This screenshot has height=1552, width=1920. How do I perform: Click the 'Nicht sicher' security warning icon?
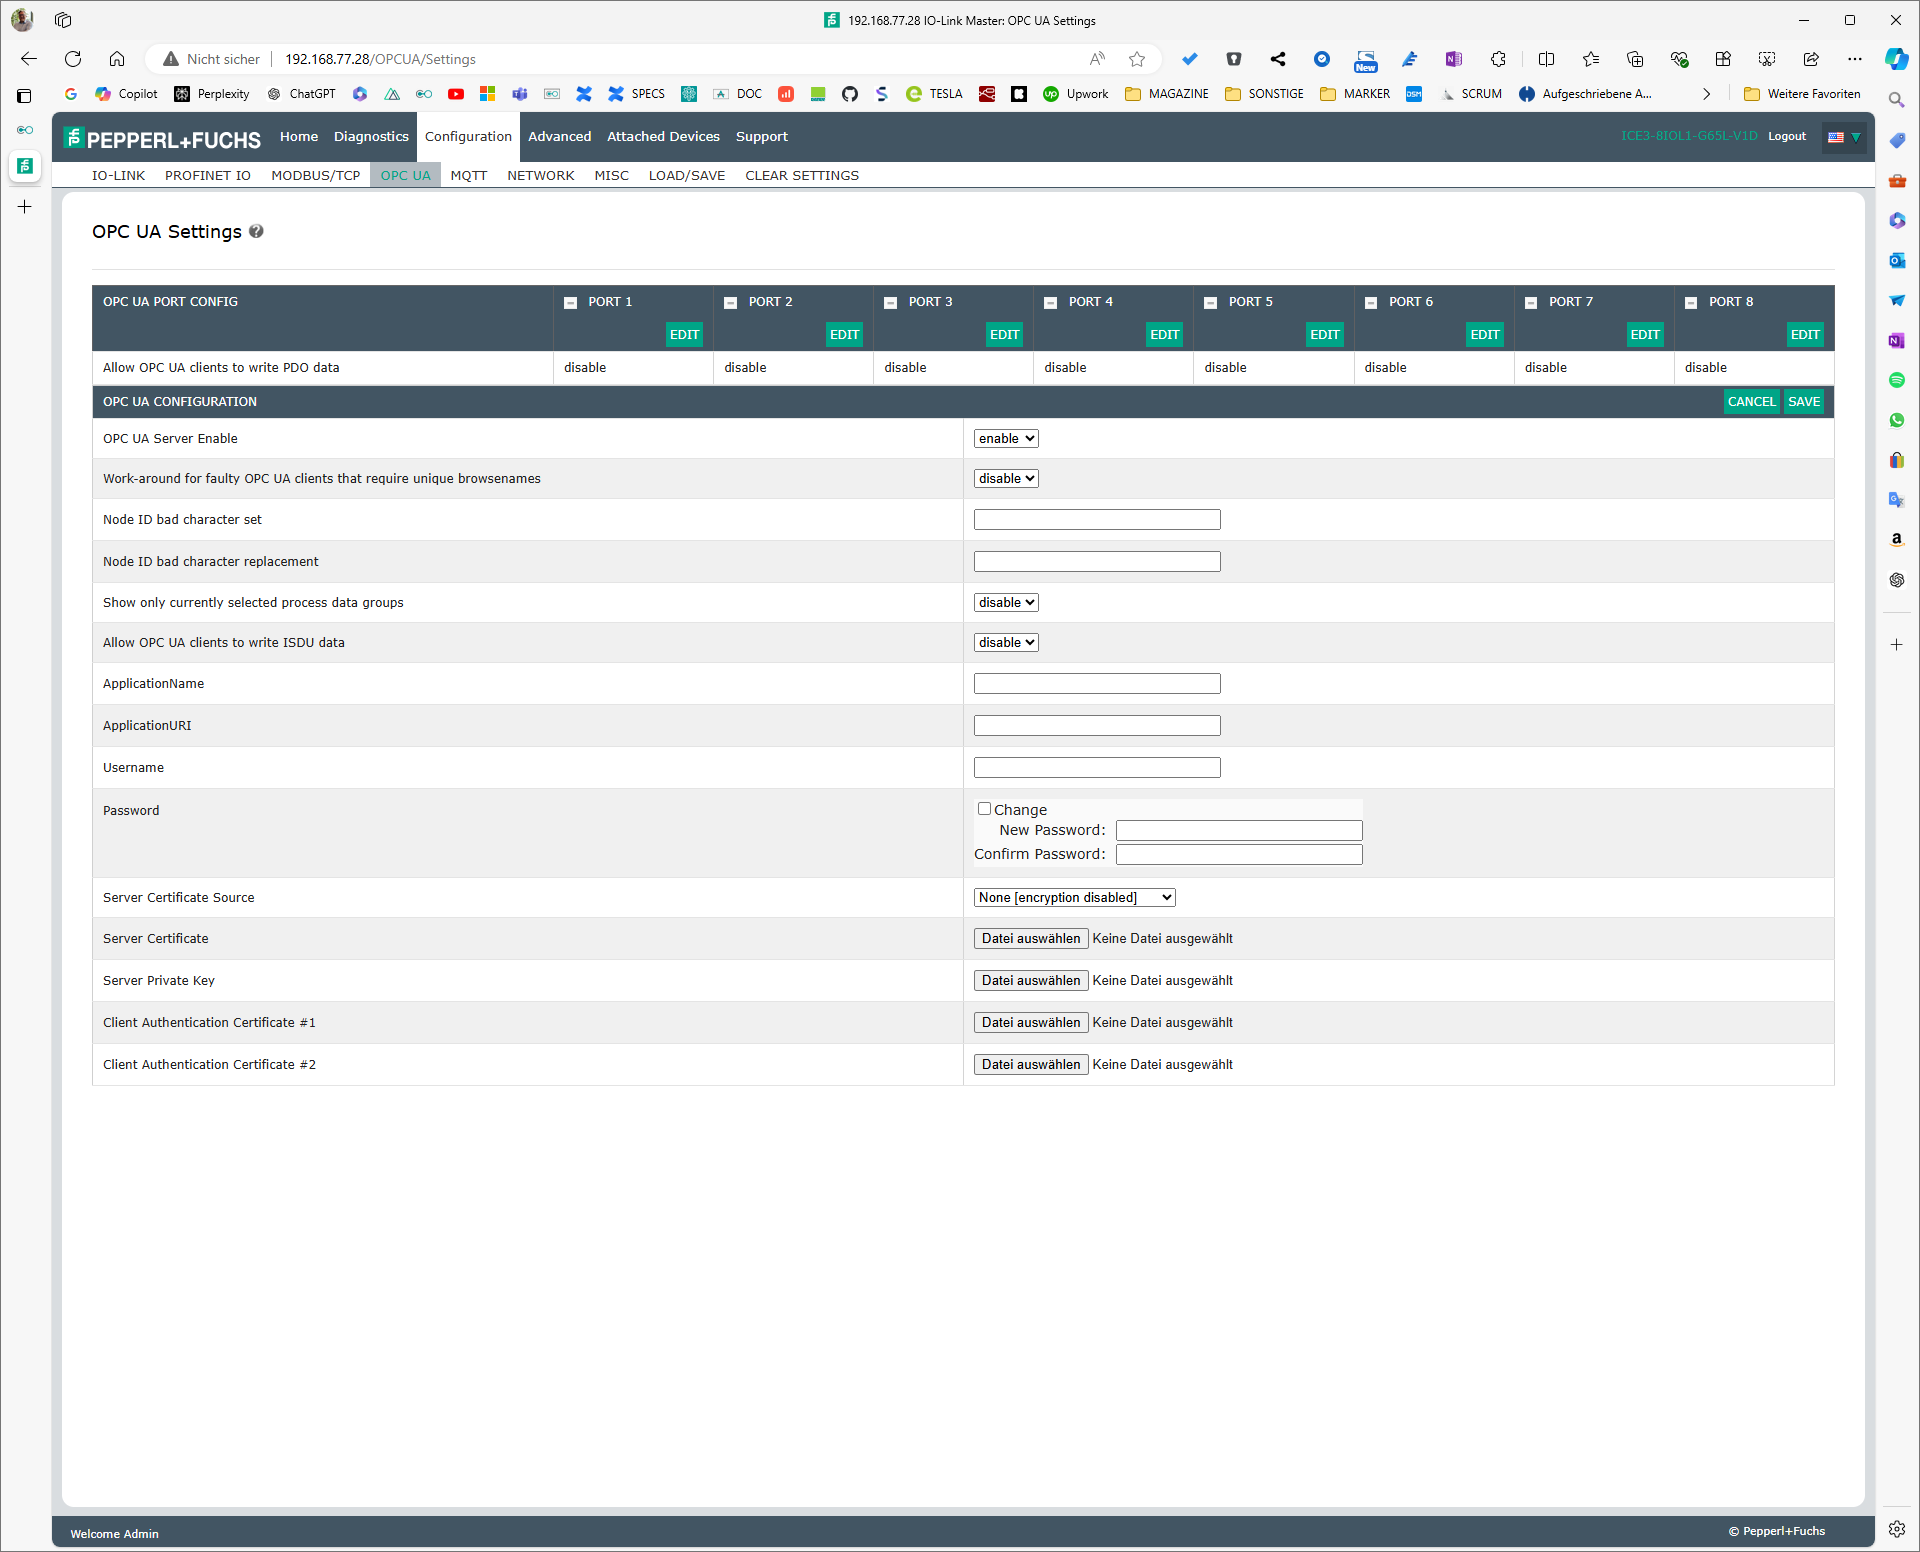click(x=171, y=59)
